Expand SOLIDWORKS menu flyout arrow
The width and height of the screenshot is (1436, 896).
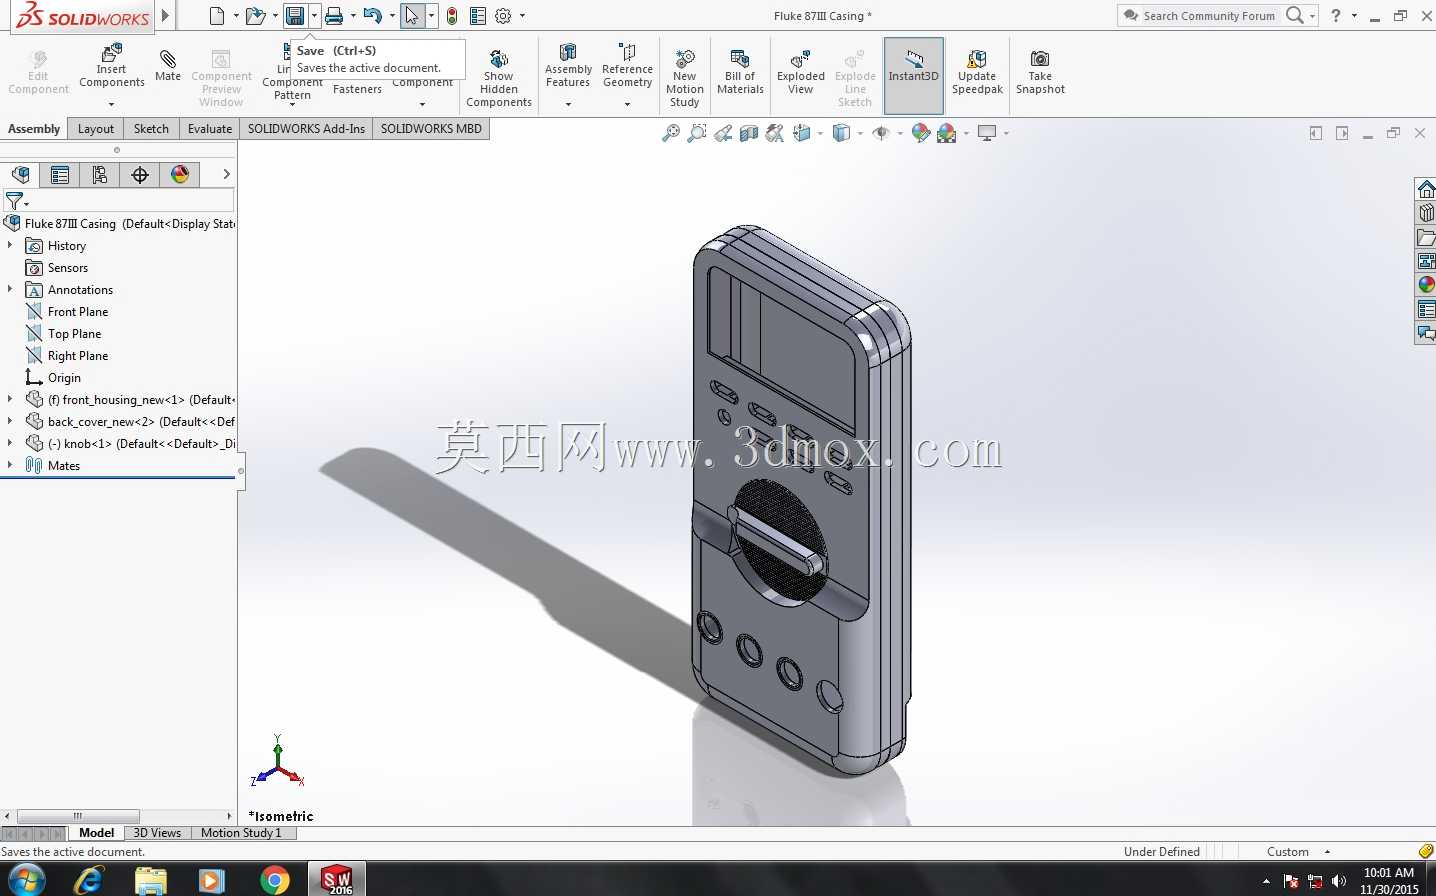click(166, 16)
